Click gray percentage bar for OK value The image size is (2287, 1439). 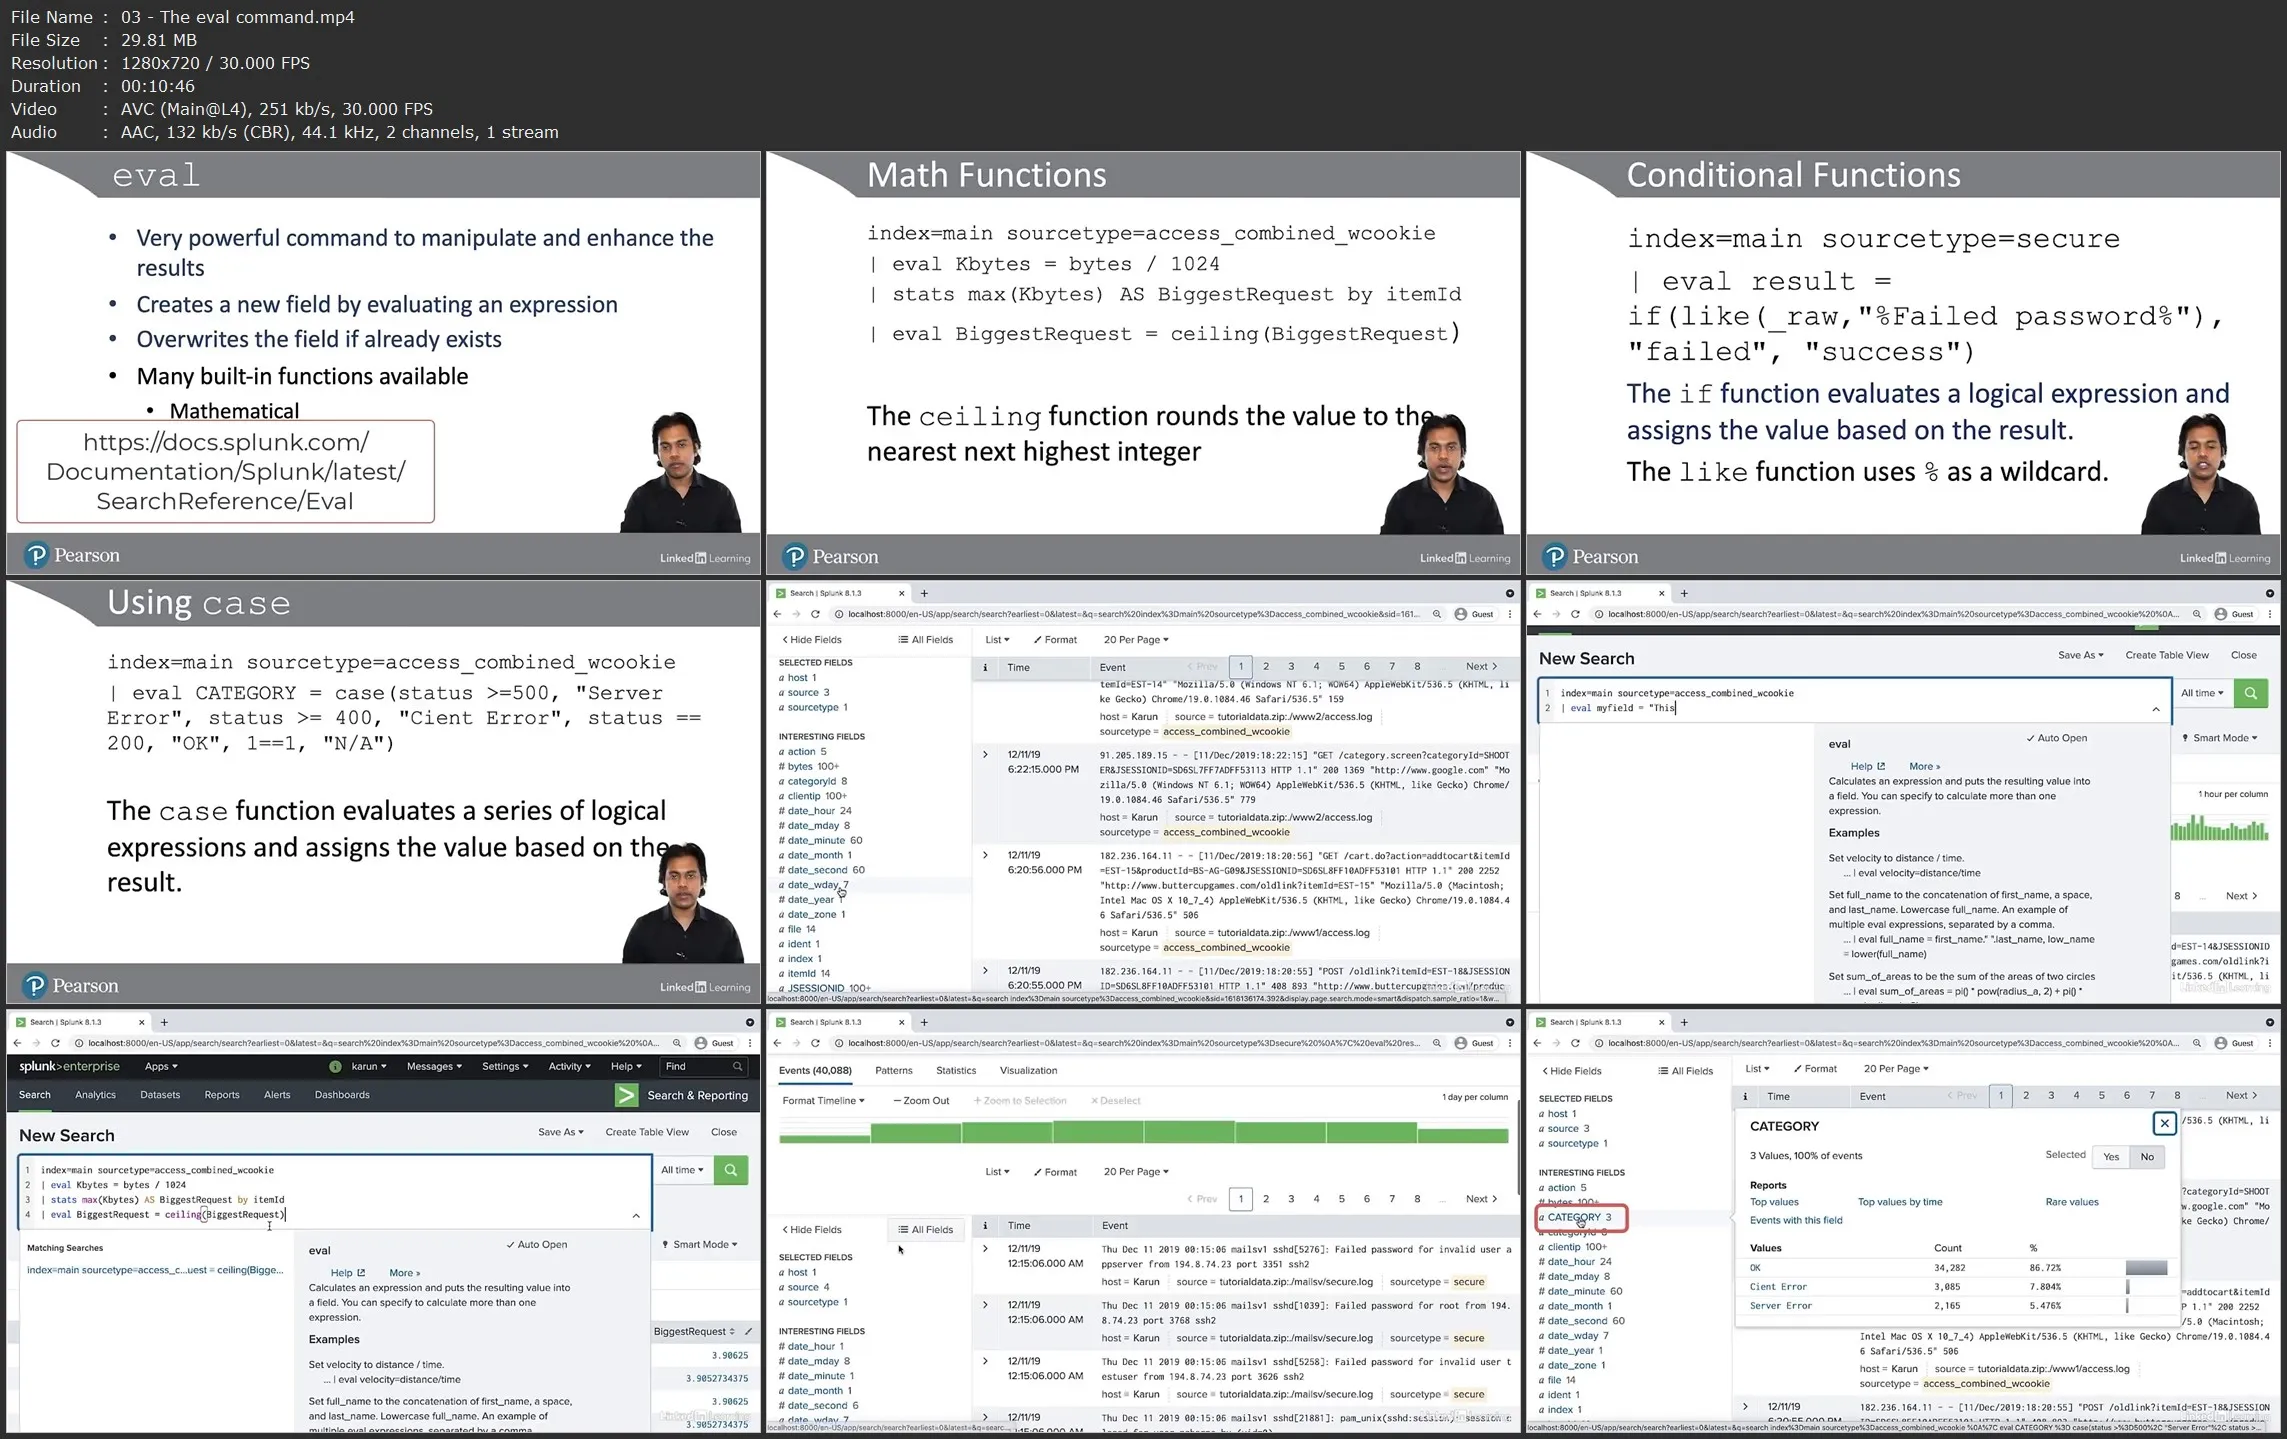click(x=2146, y=1268)
